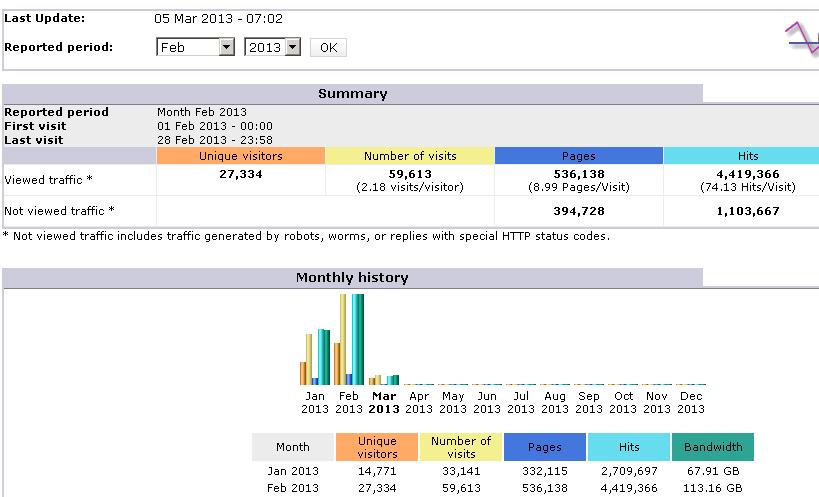Click the Last visit date 28 Feb 2013 - 23:58
This screenshot has width=819, height=497.
[x=215, y=140]
